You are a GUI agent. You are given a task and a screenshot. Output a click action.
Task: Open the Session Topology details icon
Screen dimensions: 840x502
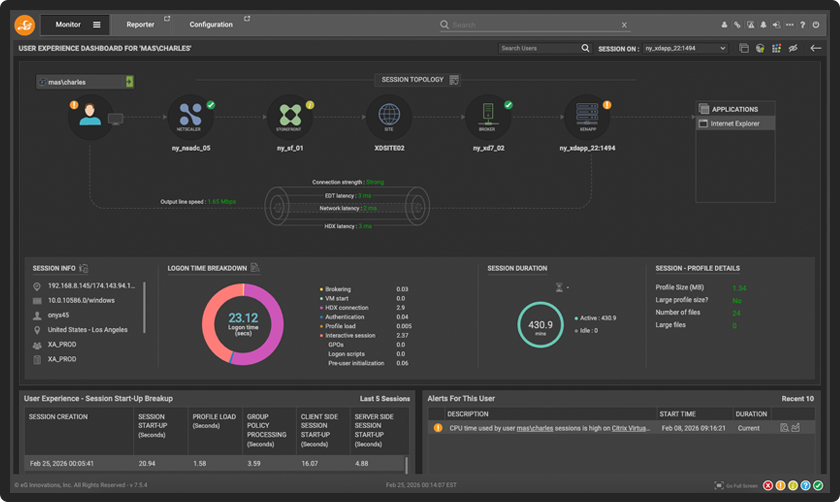pyautogui.click(x=454, y=80)
